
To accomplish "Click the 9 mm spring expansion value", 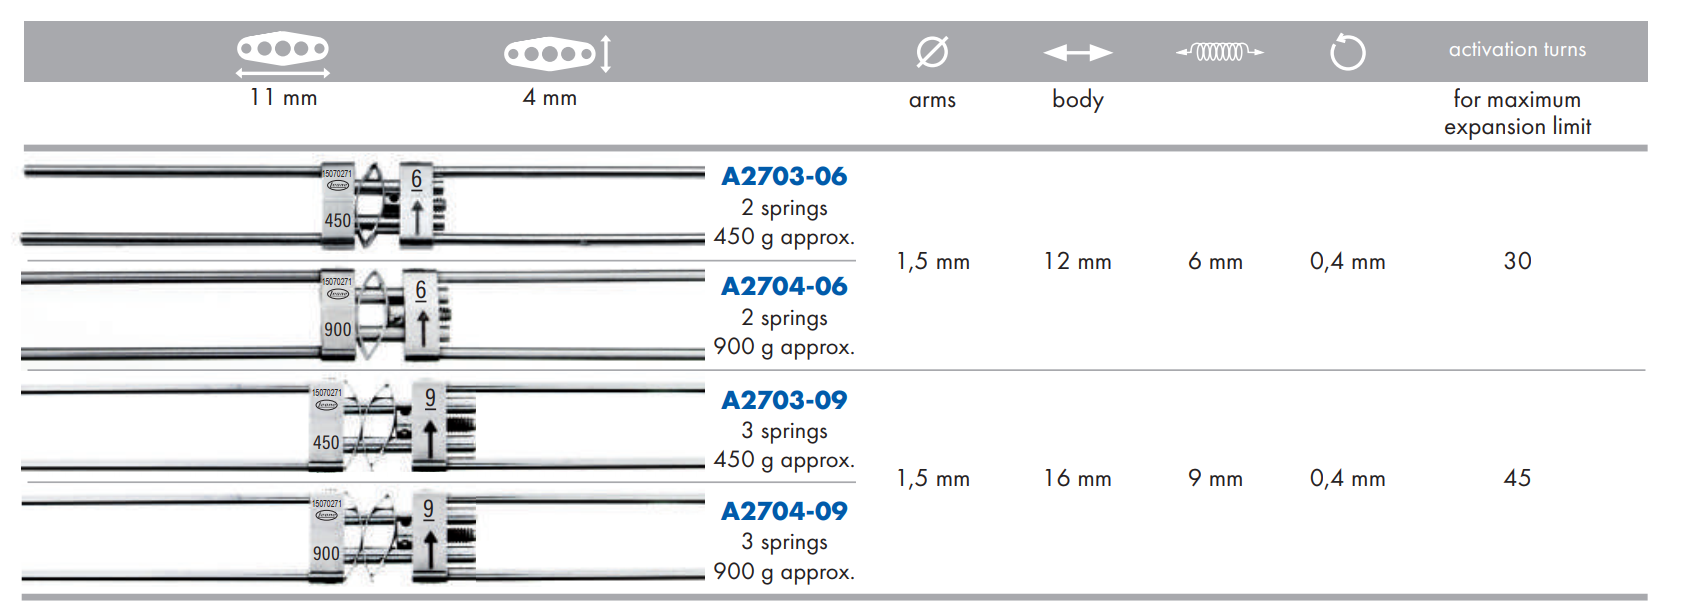I will click(1215, 479).
